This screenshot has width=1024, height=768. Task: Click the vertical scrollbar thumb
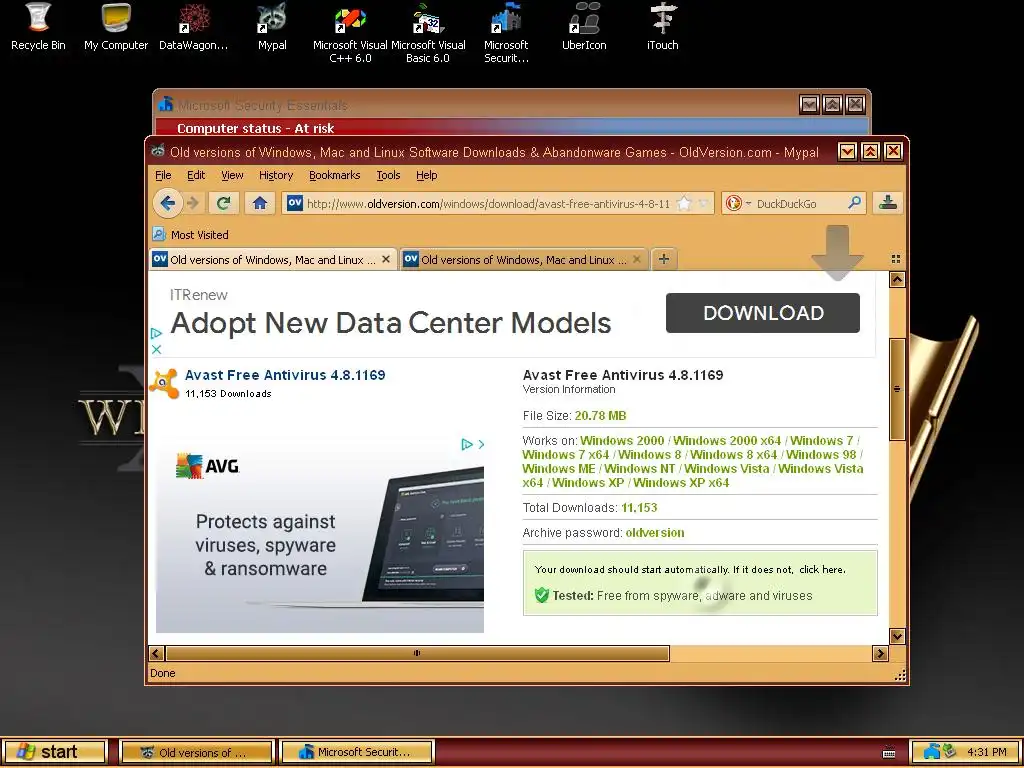coord(897,389)
